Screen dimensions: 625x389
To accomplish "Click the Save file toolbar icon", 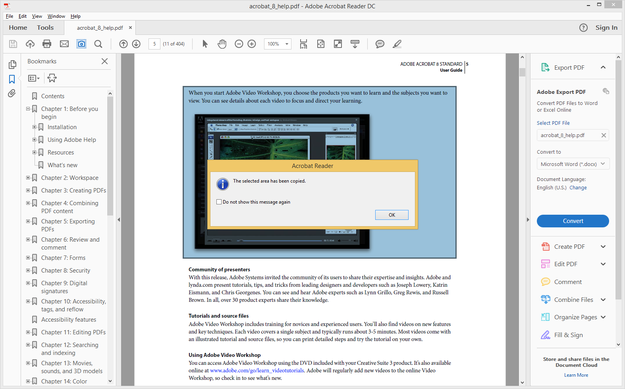I will point(13,44).
